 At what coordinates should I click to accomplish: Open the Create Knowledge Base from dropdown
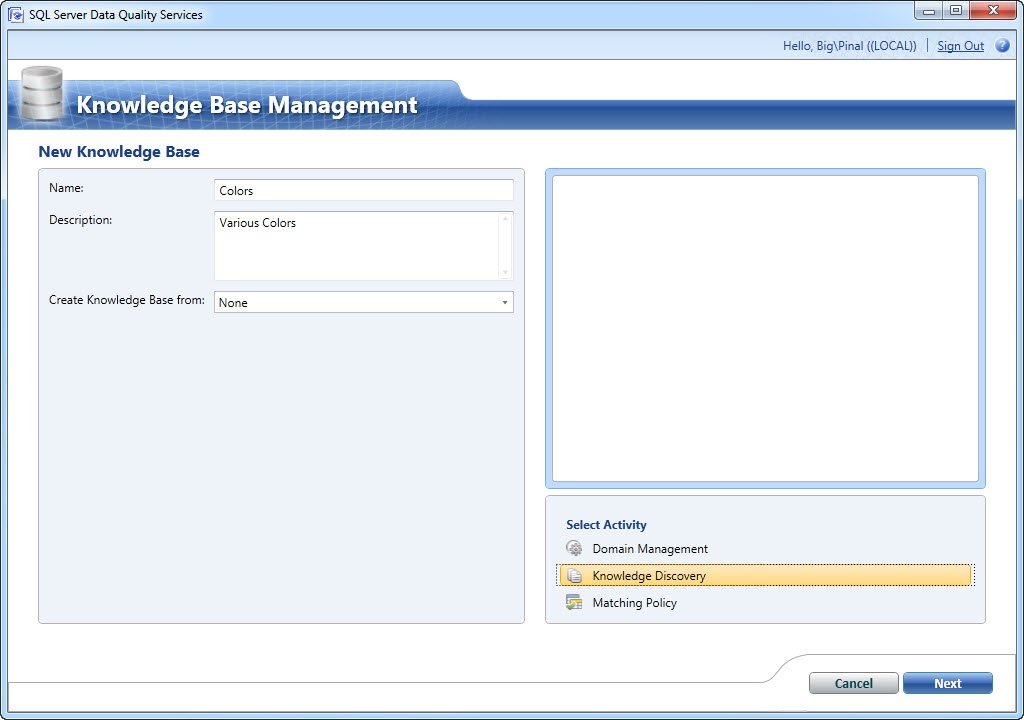[364, 303]
